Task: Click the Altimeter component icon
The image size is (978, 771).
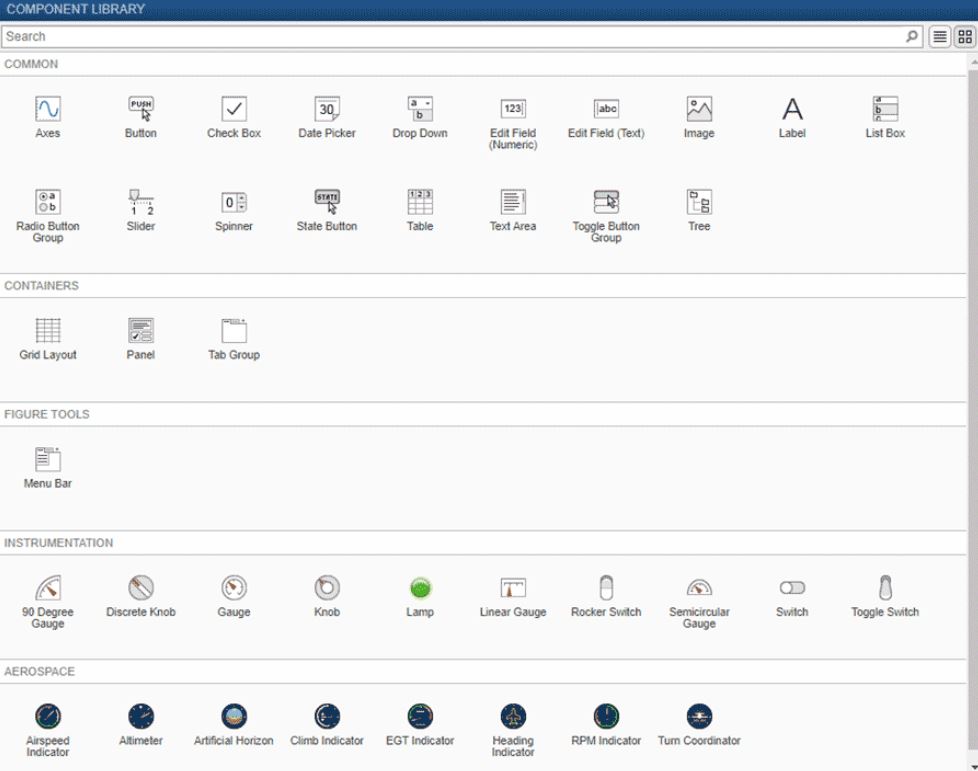Action: (139, 714)
